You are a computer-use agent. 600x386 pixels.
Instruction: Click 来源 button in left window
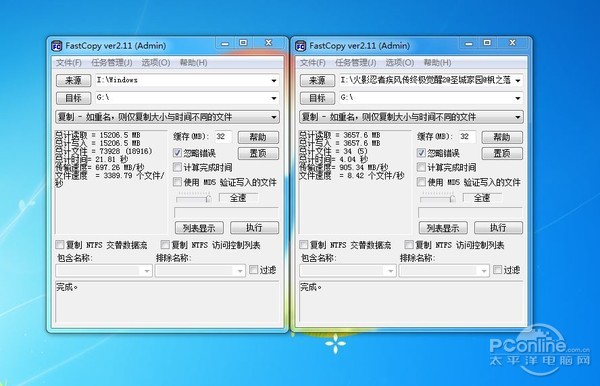(73, 80)
